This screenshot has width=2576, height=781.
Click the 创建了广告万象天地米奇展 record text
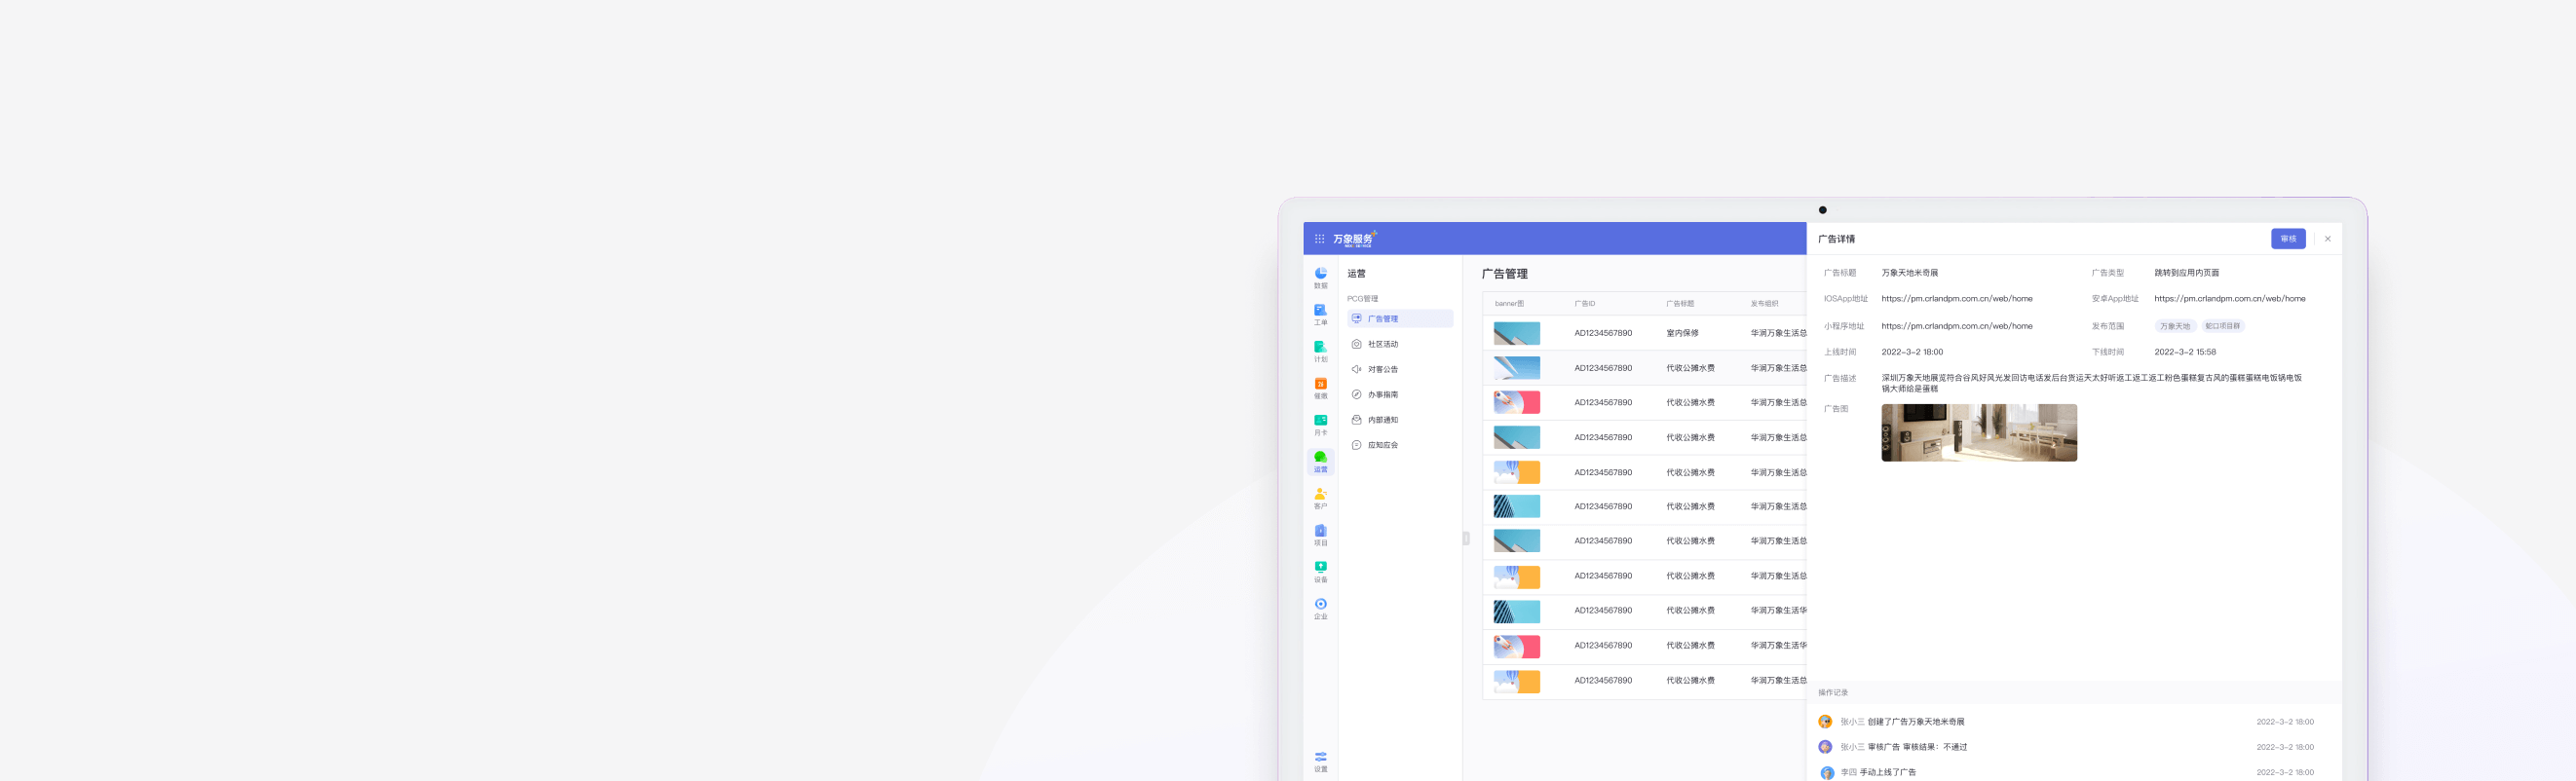coord(1915,722)
